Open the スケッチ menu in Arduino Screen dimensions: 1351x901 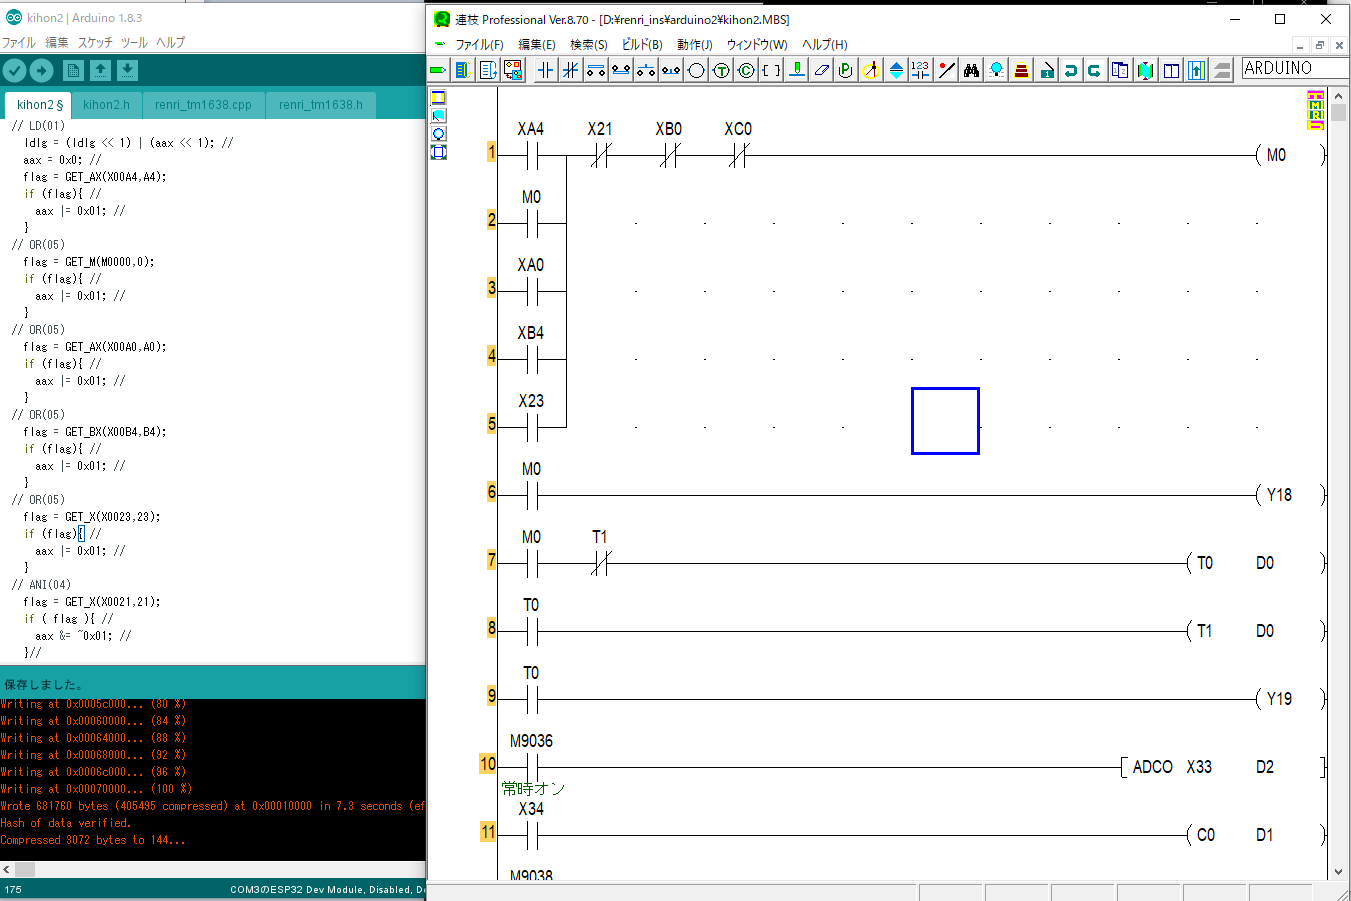[x=95, y=42]
